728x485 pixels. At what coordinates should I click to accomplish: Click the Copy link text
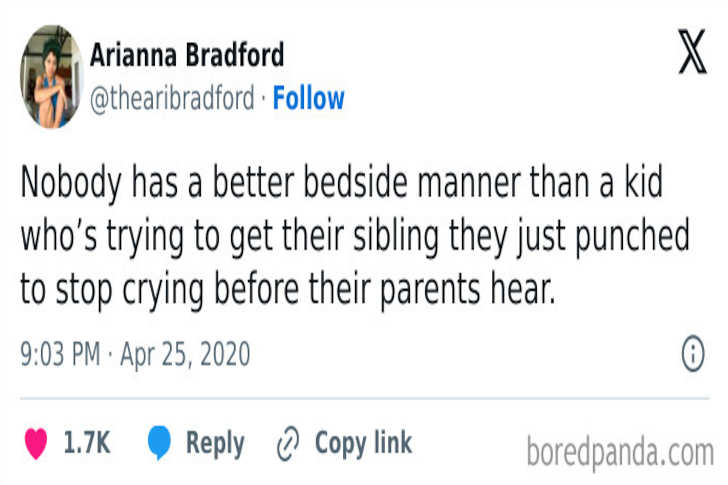[x=363, y=443]
